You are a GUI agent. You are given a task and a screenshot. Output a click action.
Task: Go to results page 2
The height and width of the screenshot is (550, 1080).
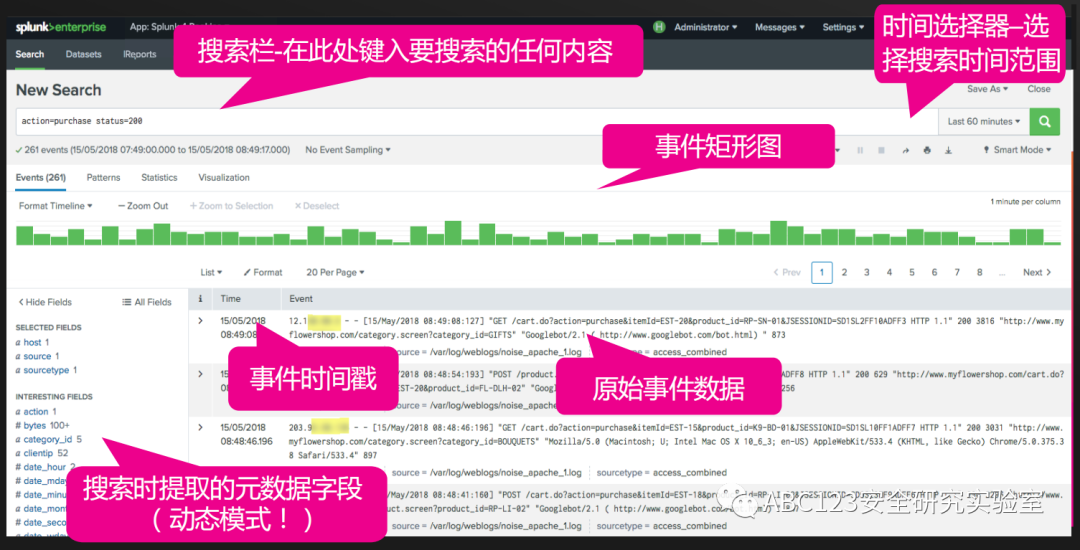tap(844, 273)
